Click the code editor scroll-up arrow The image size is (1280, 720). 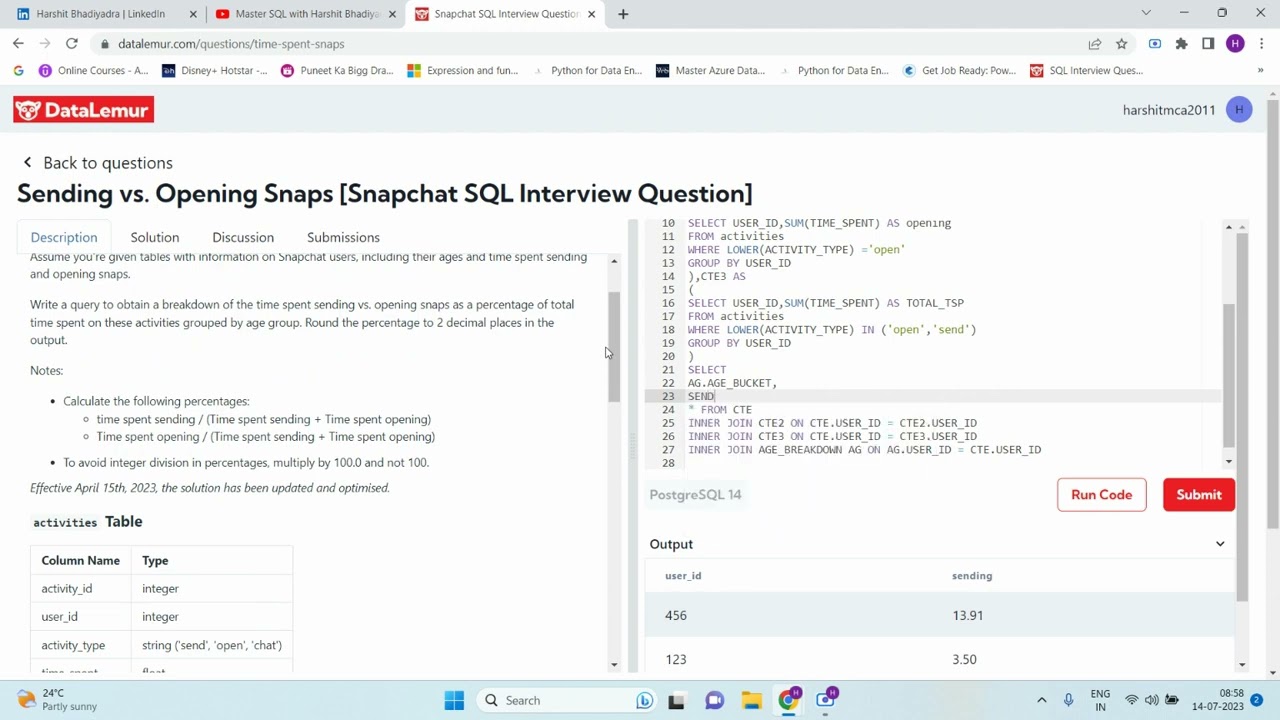(1228, 228)
